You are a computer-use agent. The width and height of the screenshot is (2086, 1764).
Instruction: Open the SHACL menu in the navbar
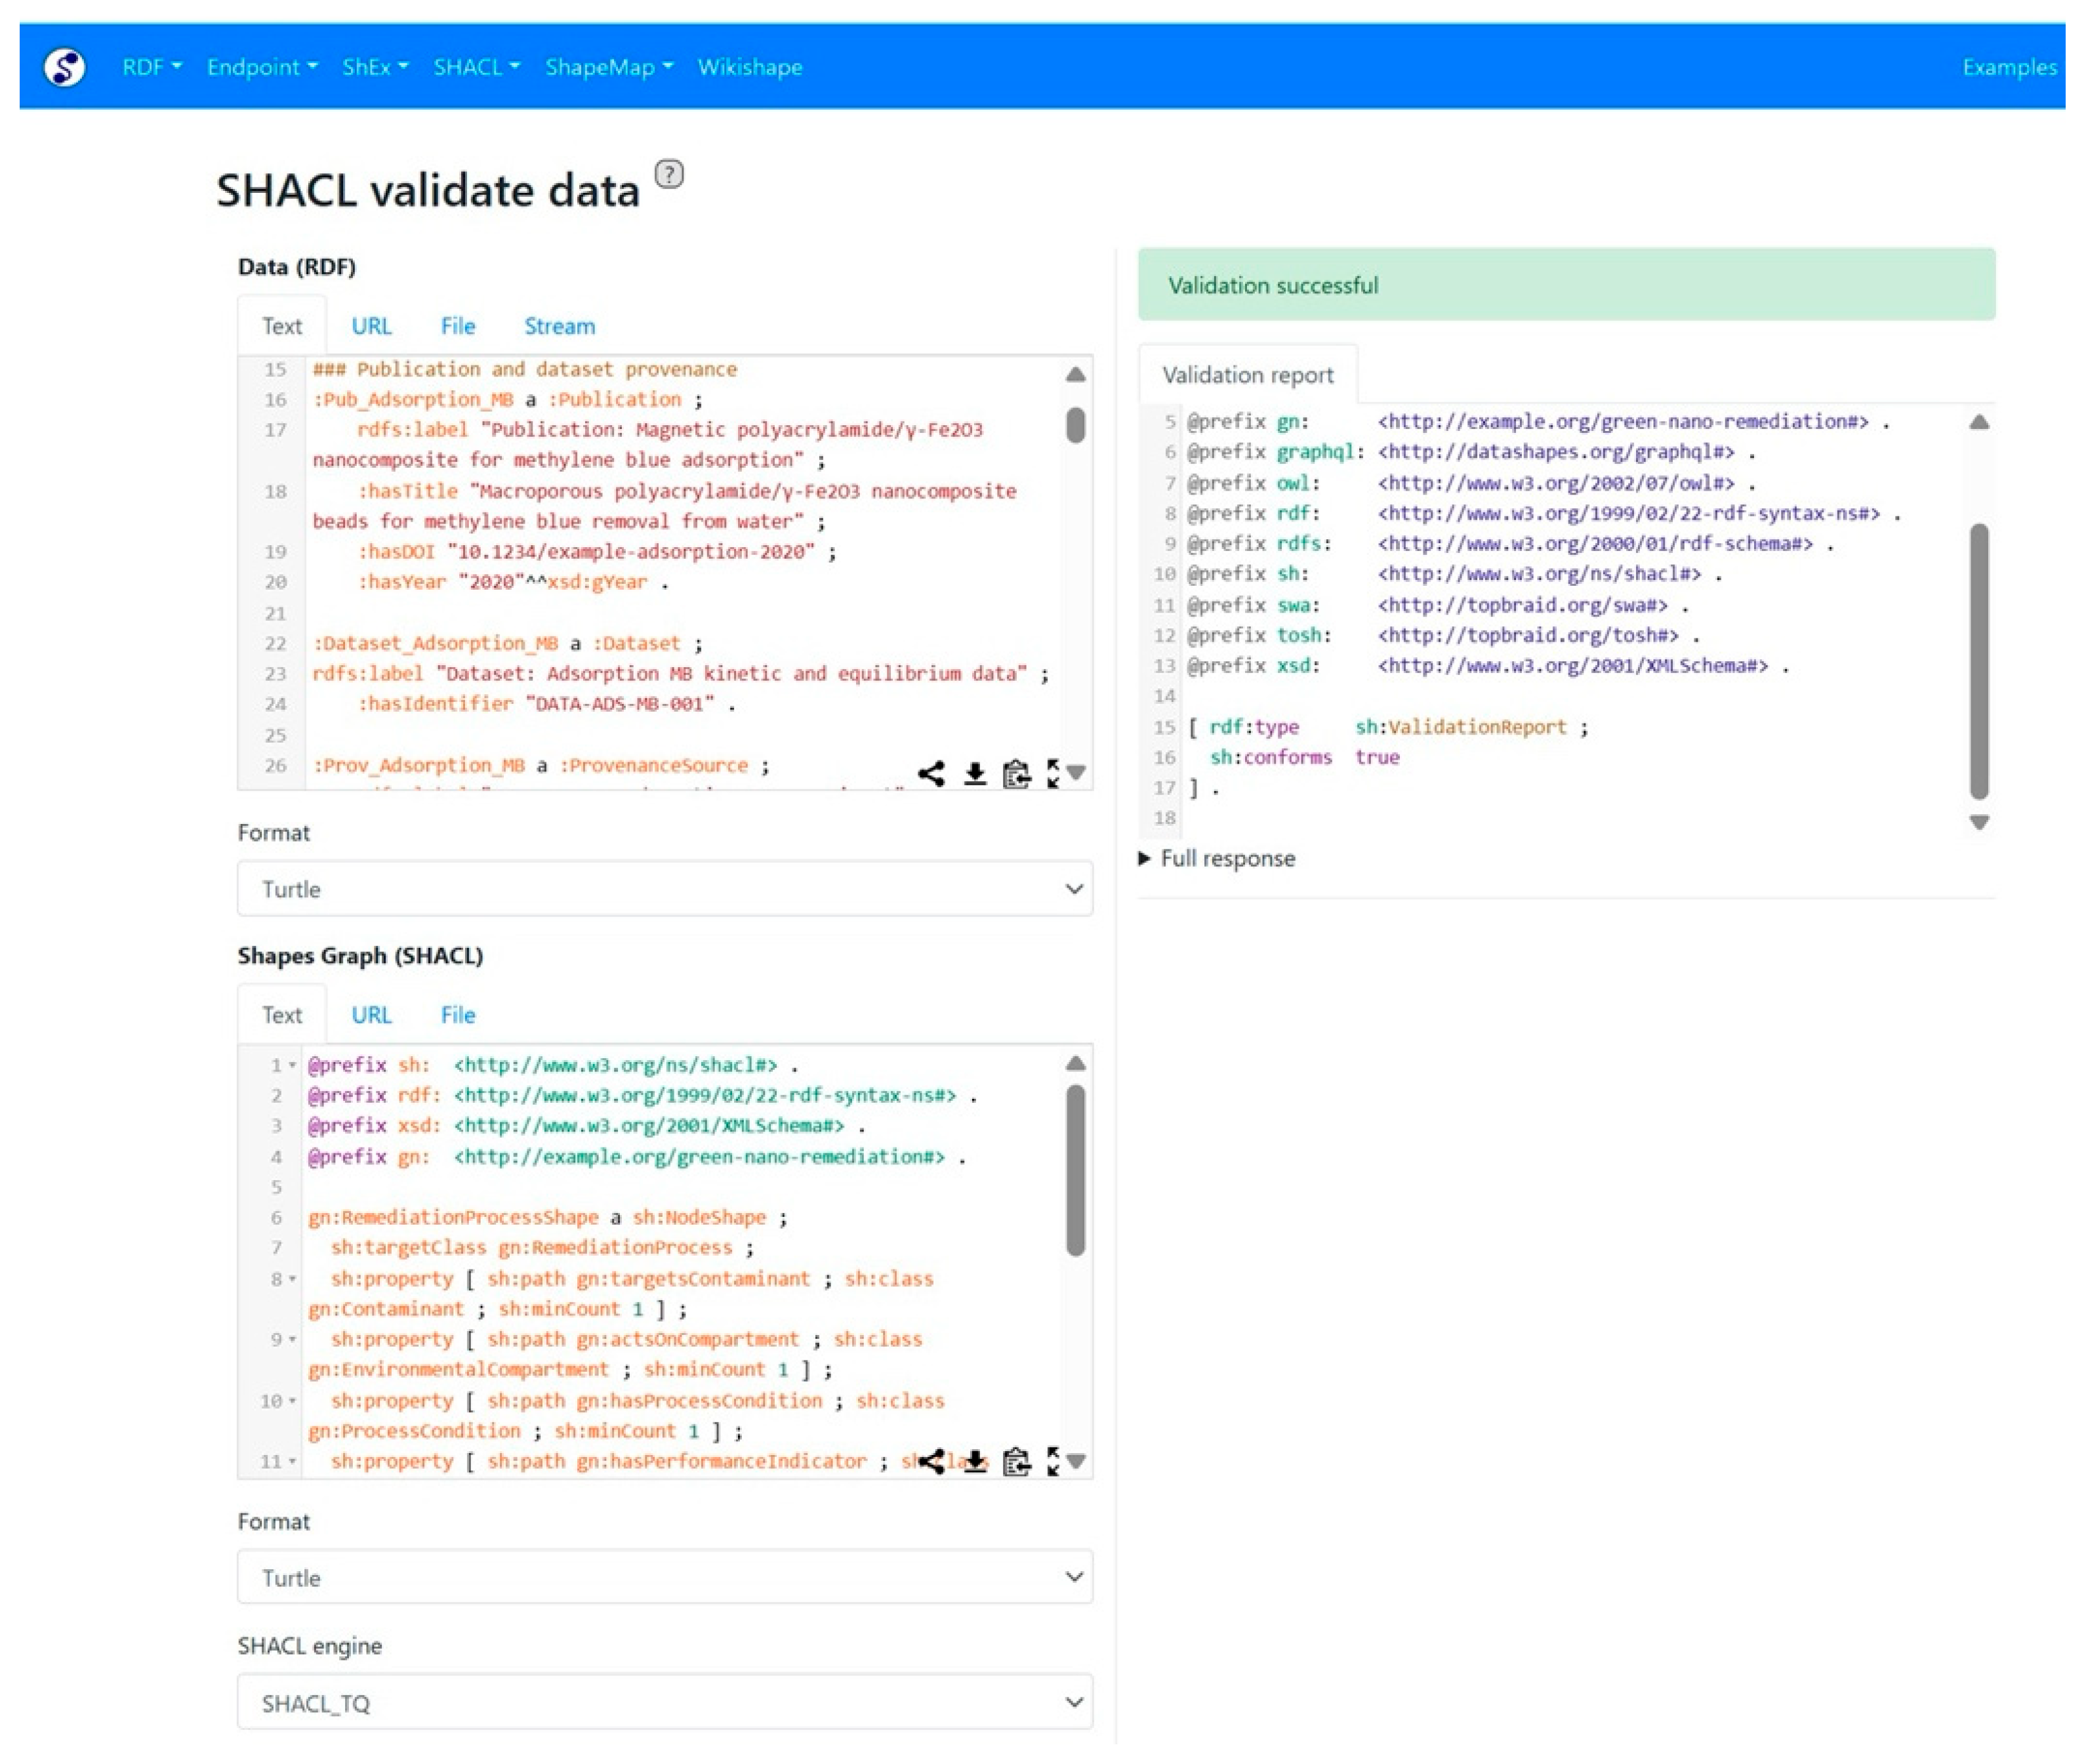pos(476,67)
